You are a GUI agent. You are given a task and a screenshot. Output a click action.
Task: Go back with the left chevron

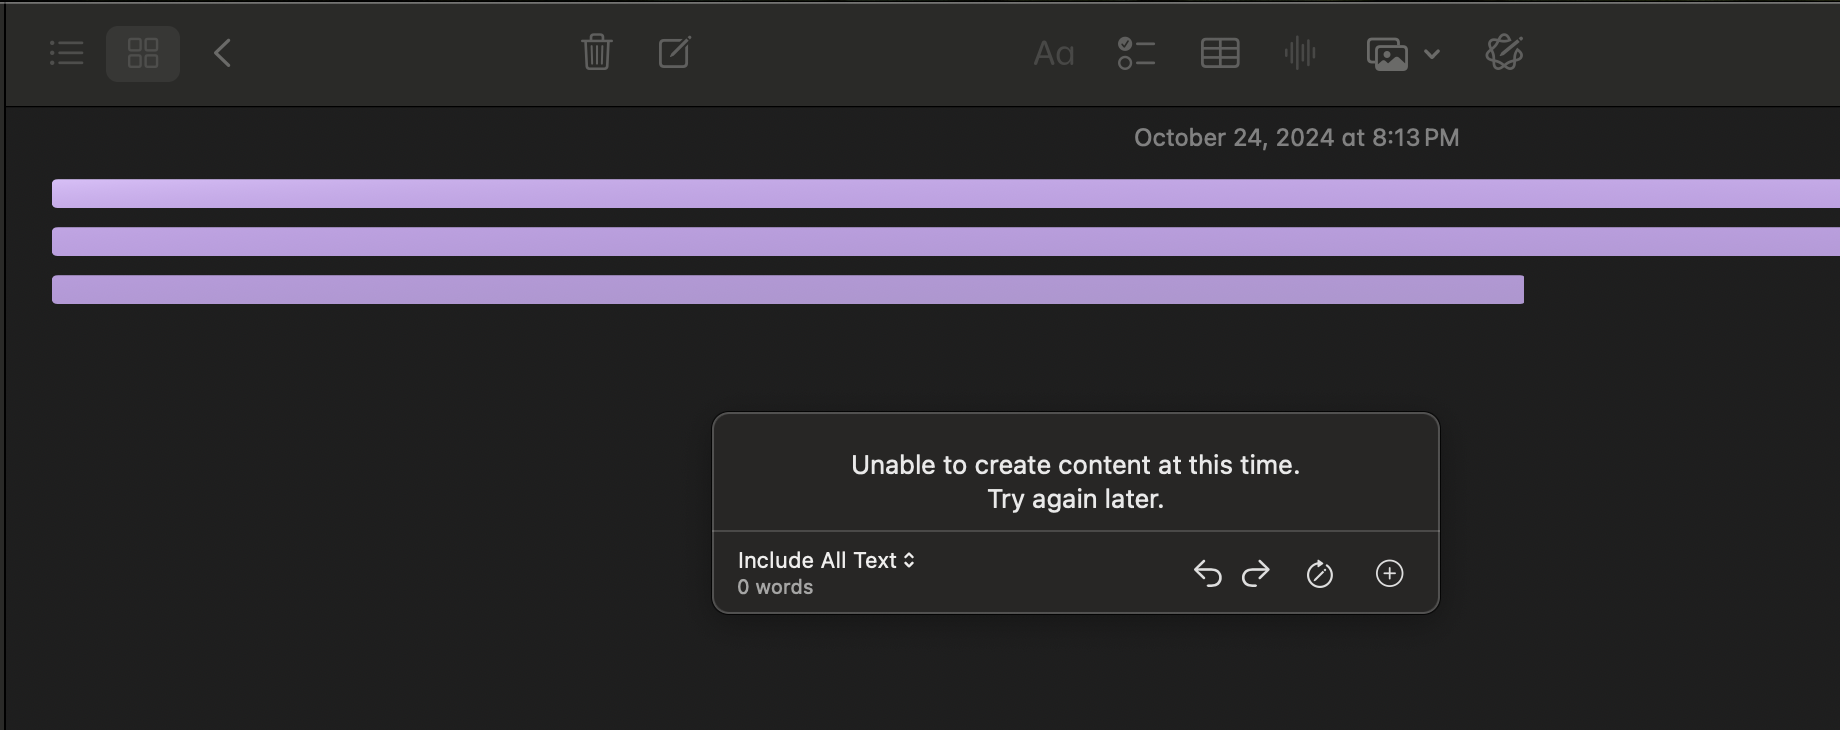tap(223, 53)
